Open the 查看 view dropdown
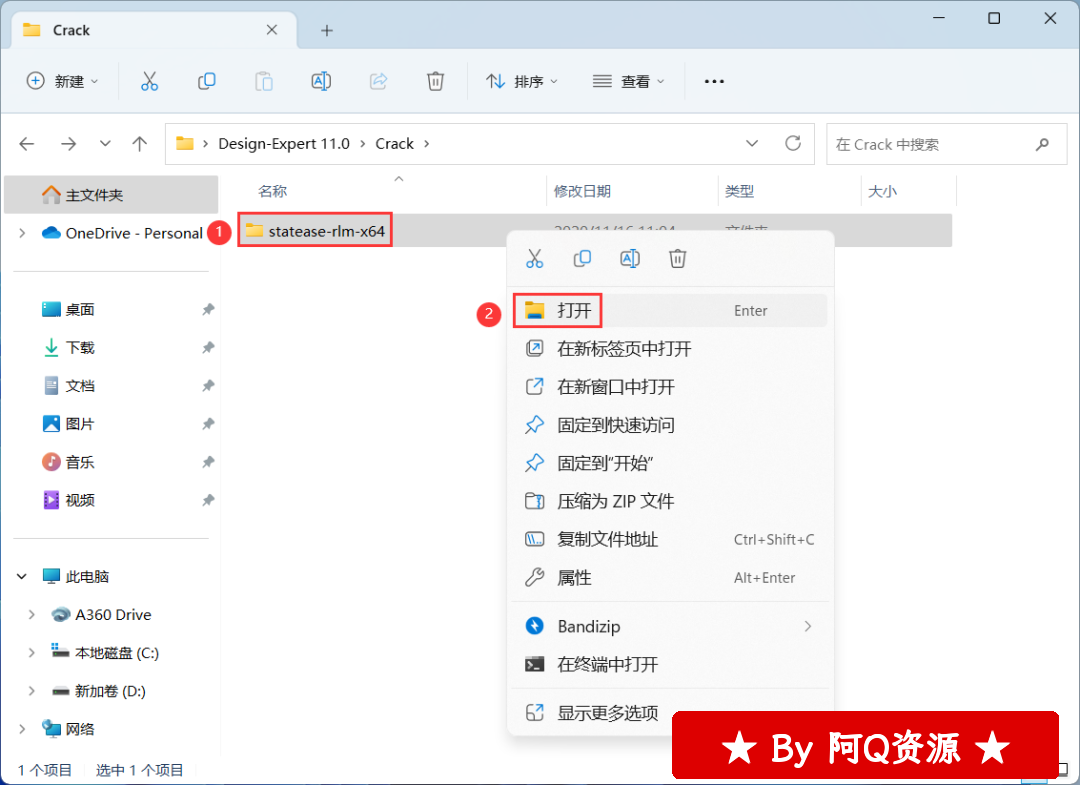 coord(629,81)
